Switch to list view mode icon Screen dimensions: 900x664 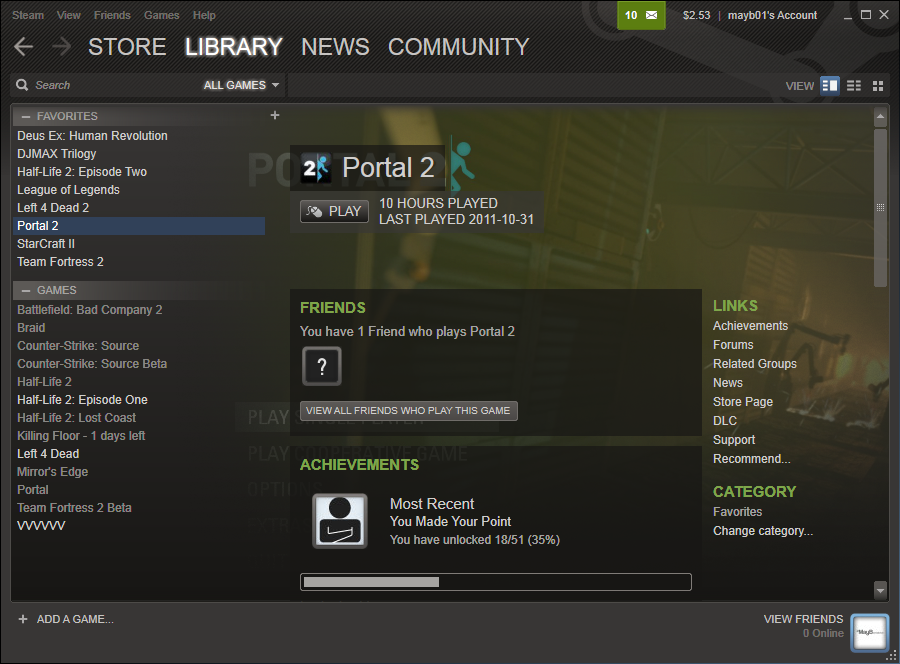point(854,86)
